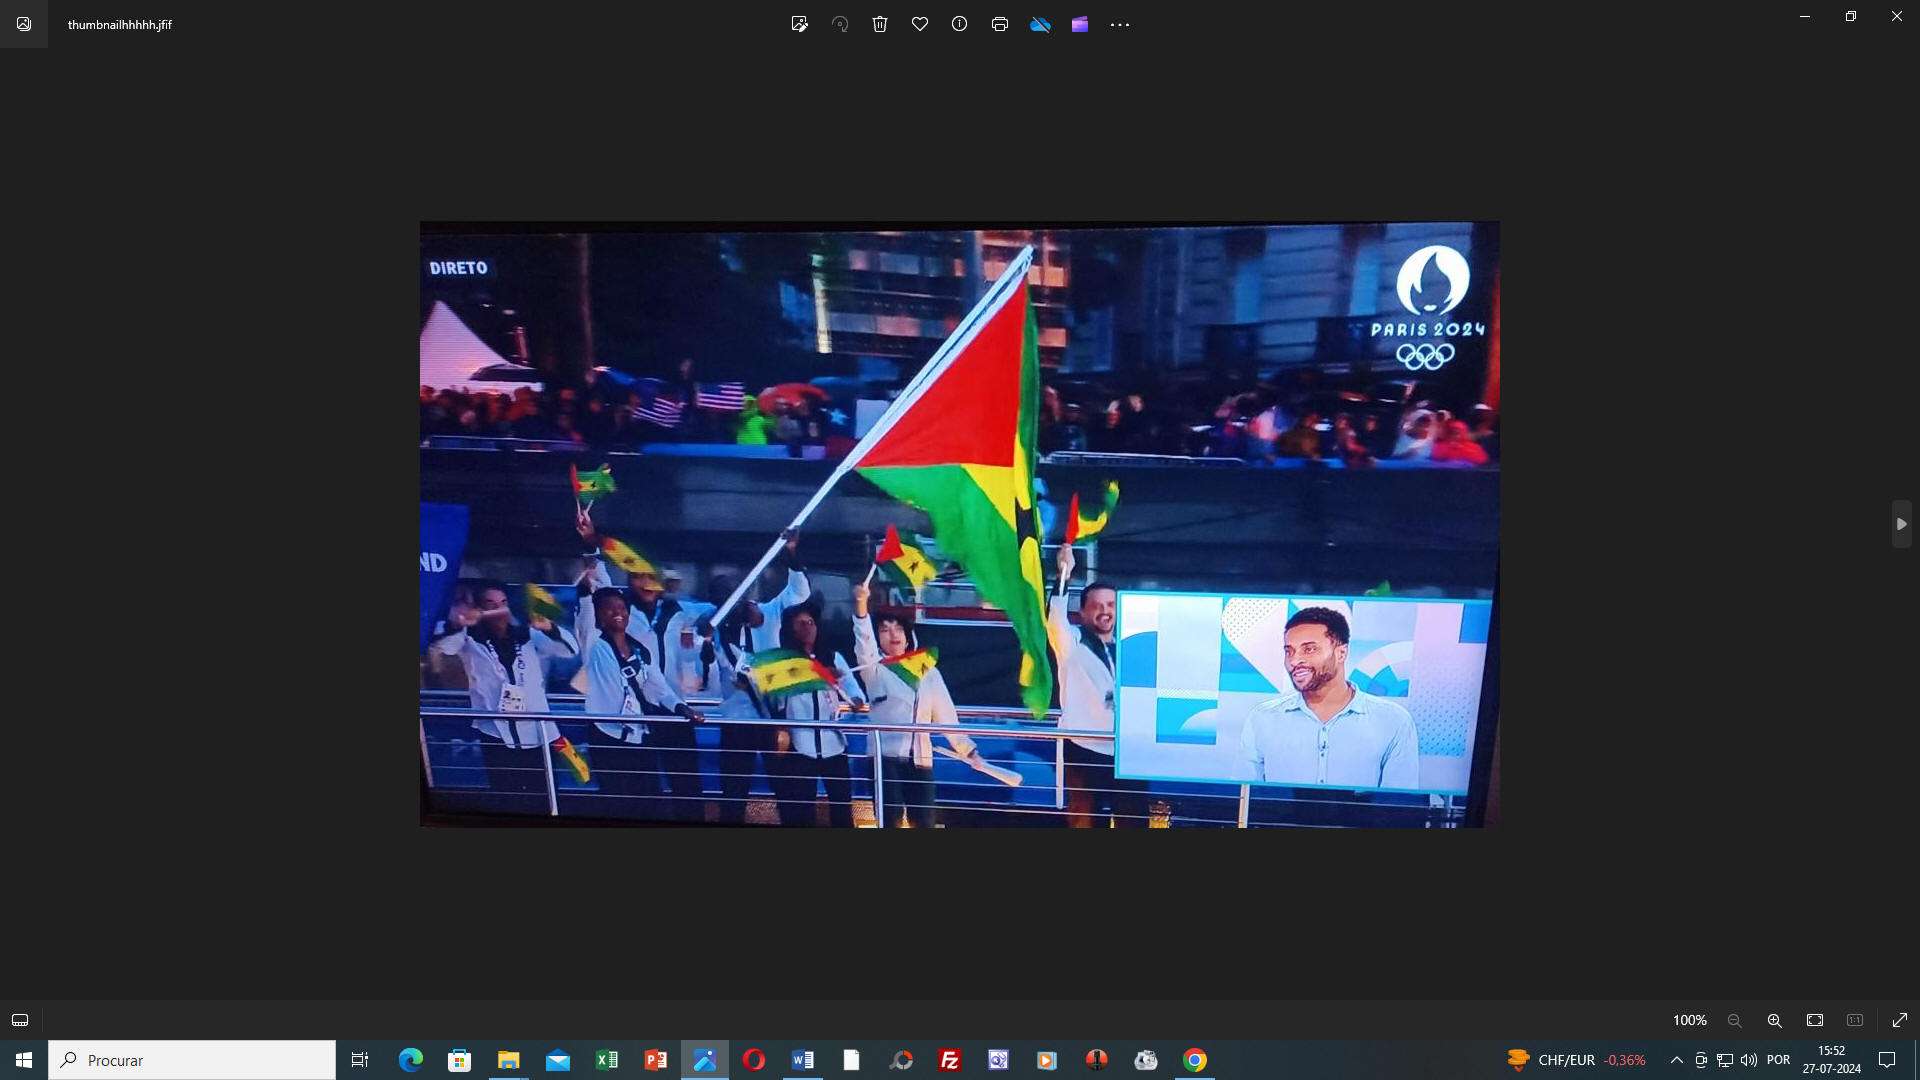This screenshot has height=1080, width=1920.
Task: Open the CHF/EUR currency widget
Action: 1576,1060
